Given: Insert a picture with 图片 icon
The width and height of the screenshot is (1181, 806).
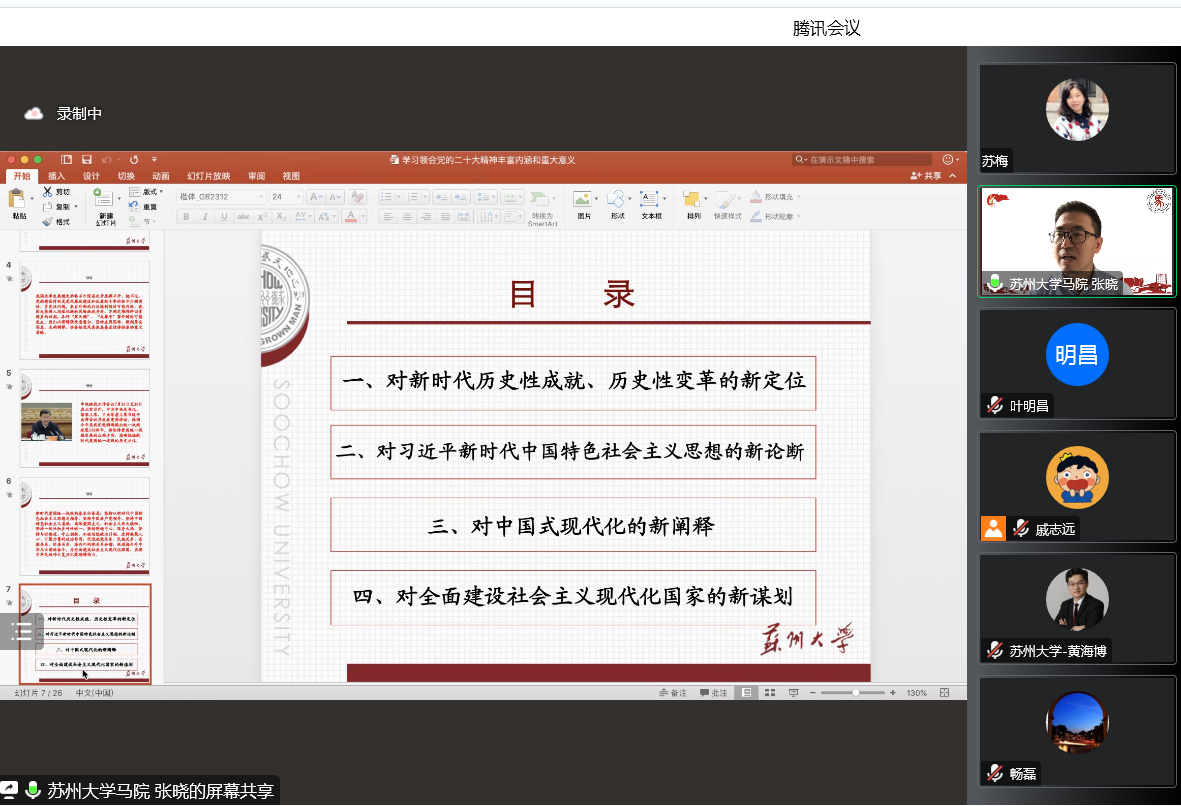Looking at the screenshot, I should [582, 199].
